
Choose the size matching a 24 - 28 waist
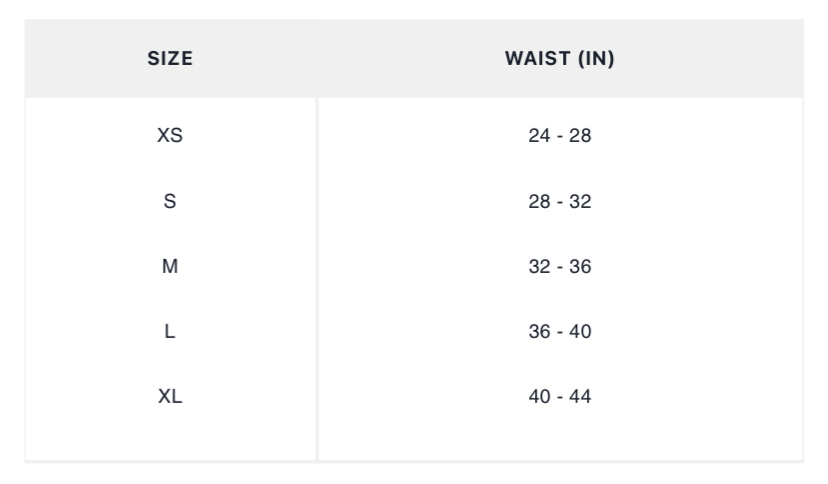170,136
